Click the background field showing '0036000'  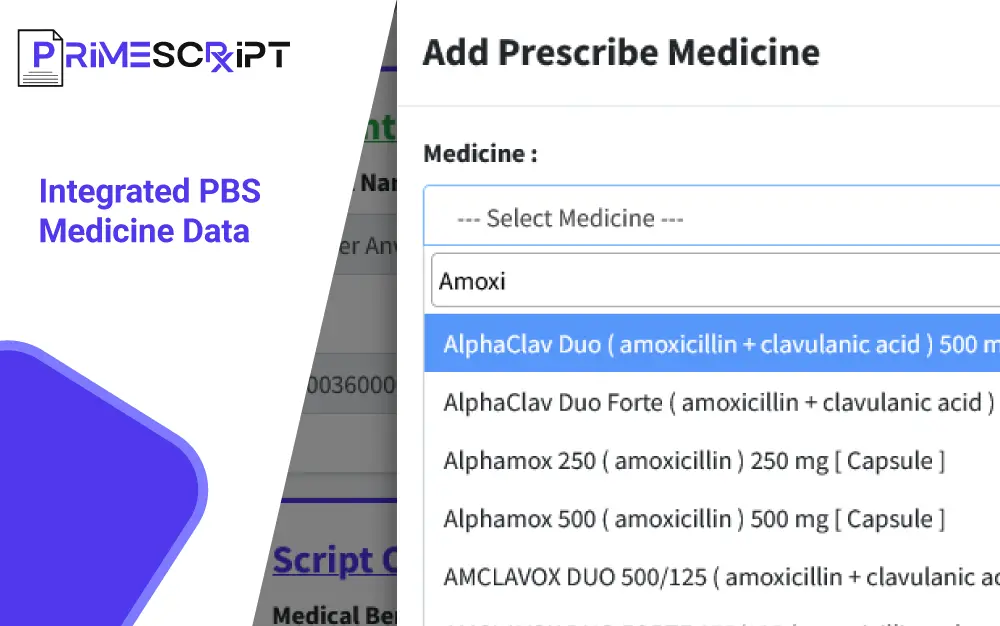[x=350, y=385]
